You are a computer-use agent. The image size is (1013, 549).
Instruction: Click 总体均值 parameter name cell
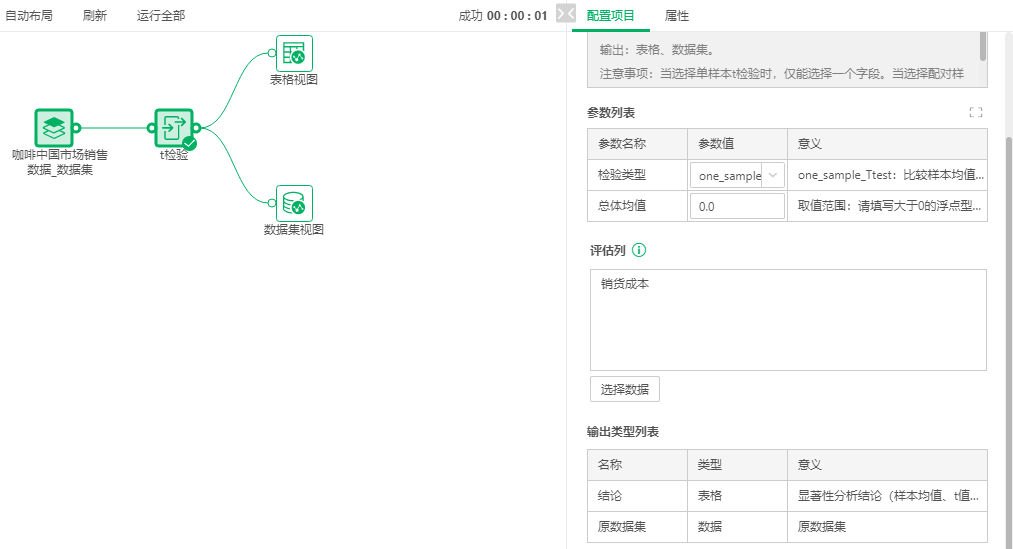point(637,206)
